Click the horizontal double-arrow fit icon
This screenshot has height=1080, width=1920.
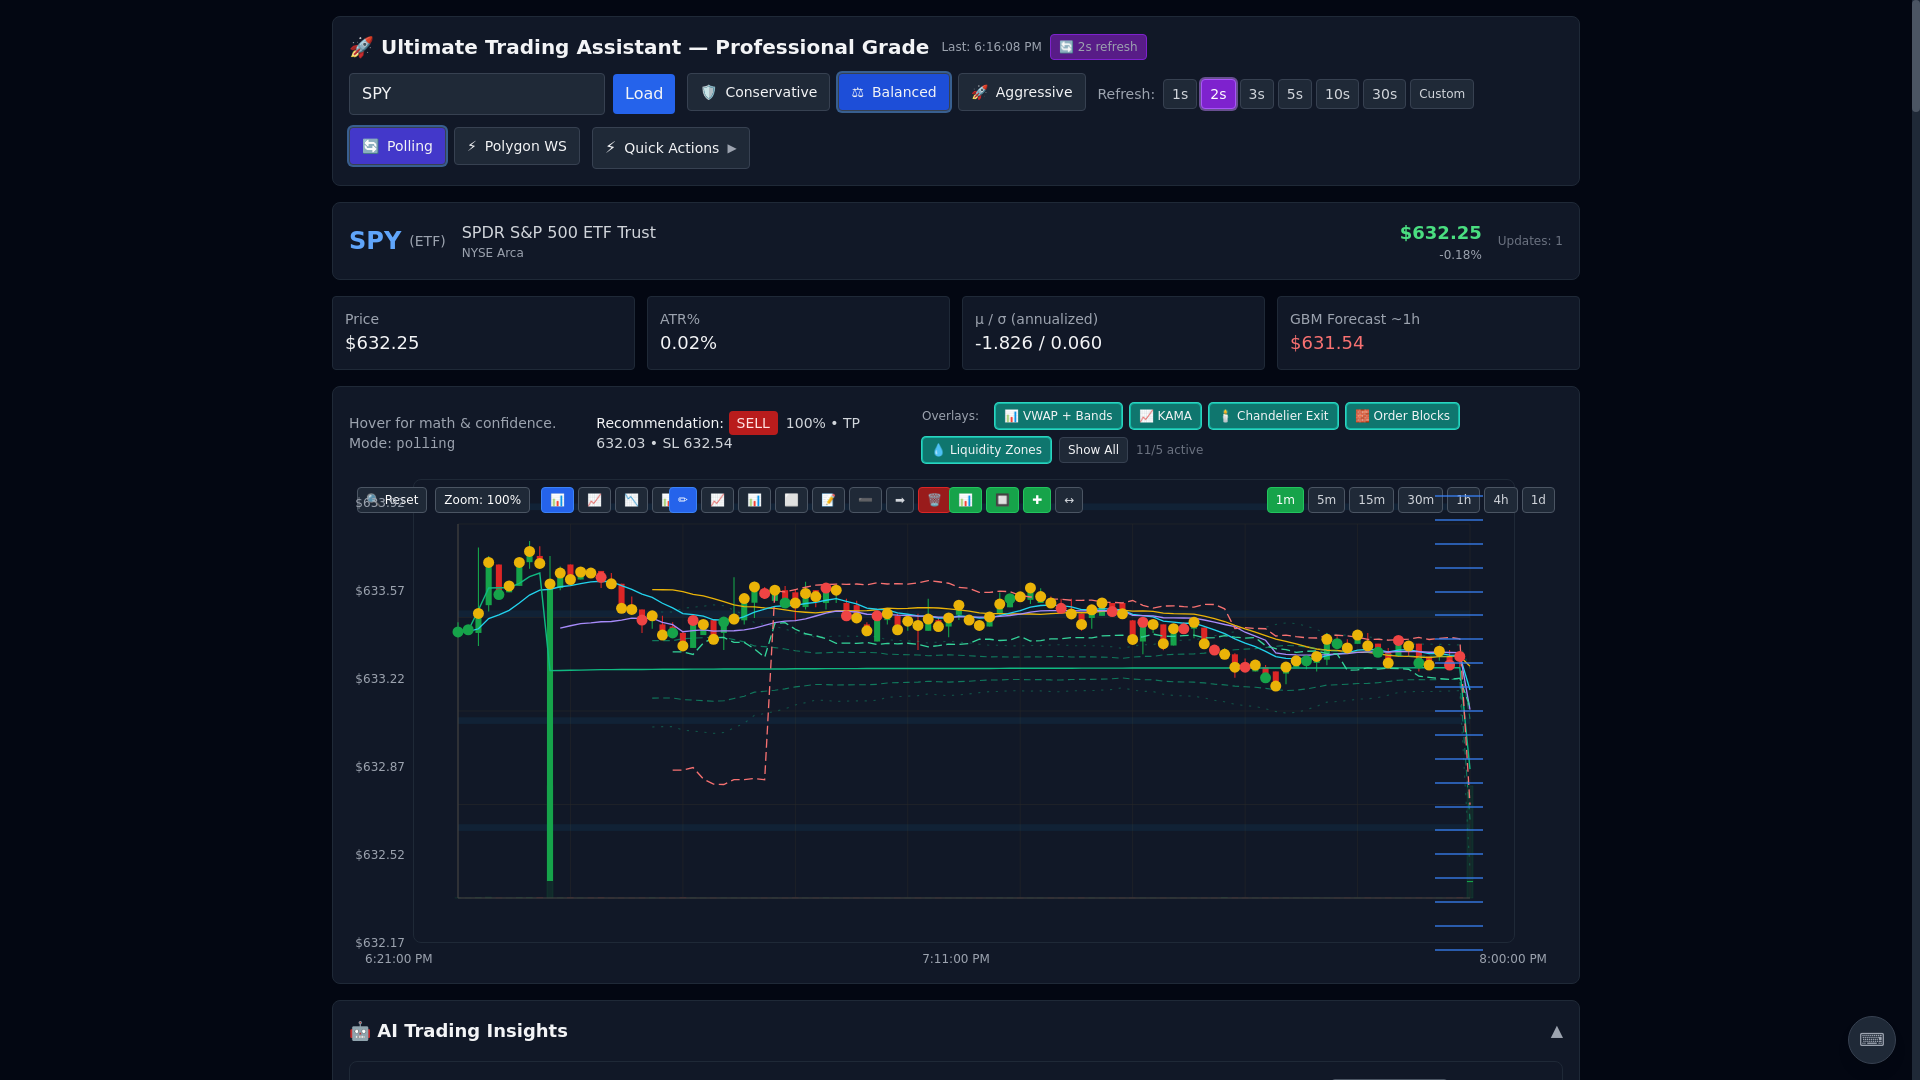(1069, 500)
